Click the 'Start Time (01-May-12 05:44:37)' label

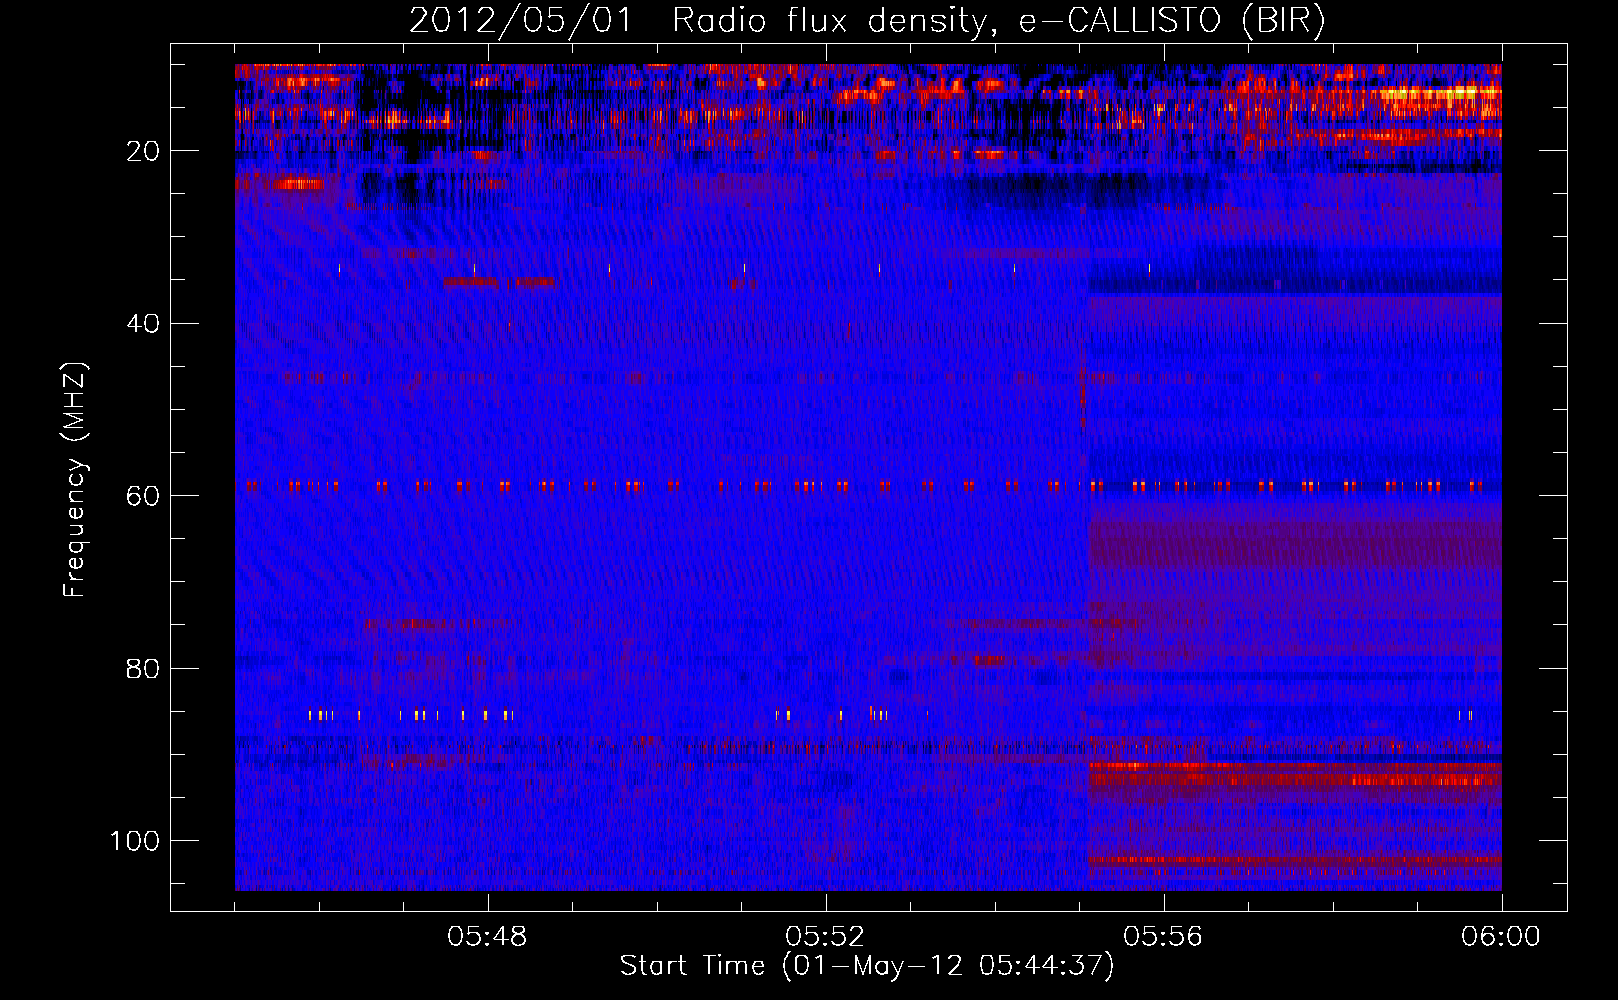tap(866, 966)
